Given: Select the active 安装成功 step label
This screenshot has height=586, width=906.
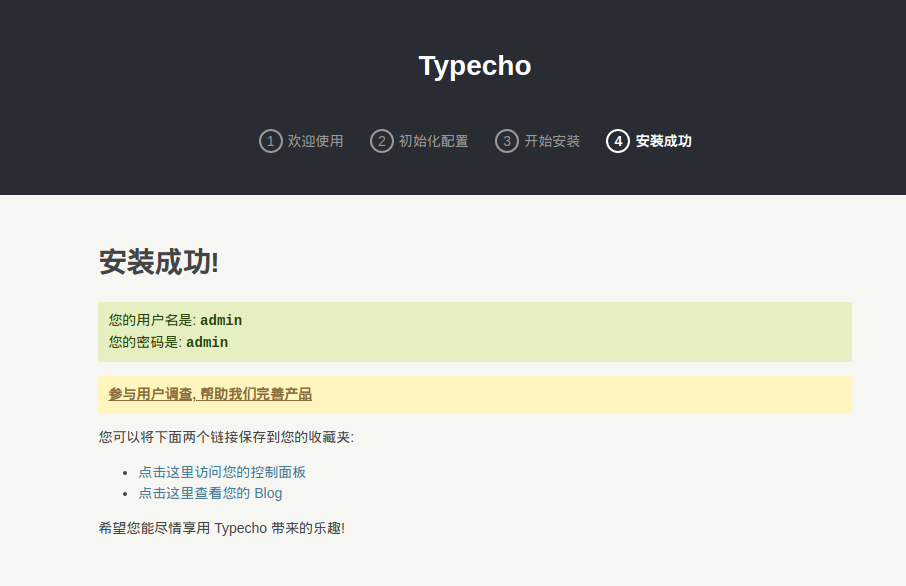Looking at the screenshot, I should pos(664,141).
